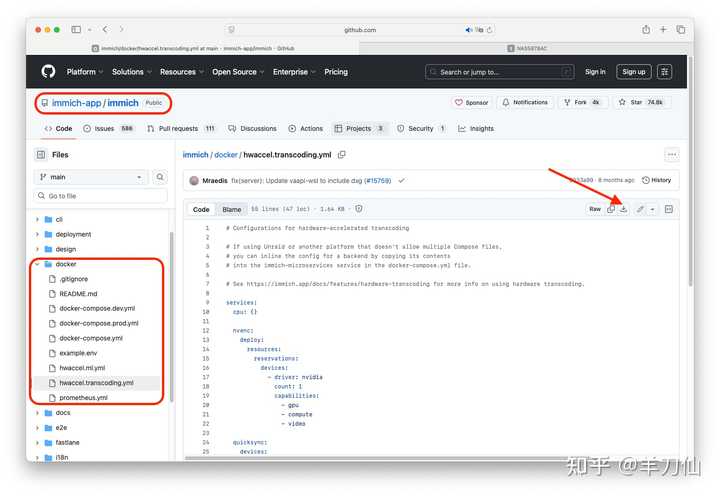Select the Code view tab above file
The width and height of the screenshot is (720, 496).
coord(201,209)
